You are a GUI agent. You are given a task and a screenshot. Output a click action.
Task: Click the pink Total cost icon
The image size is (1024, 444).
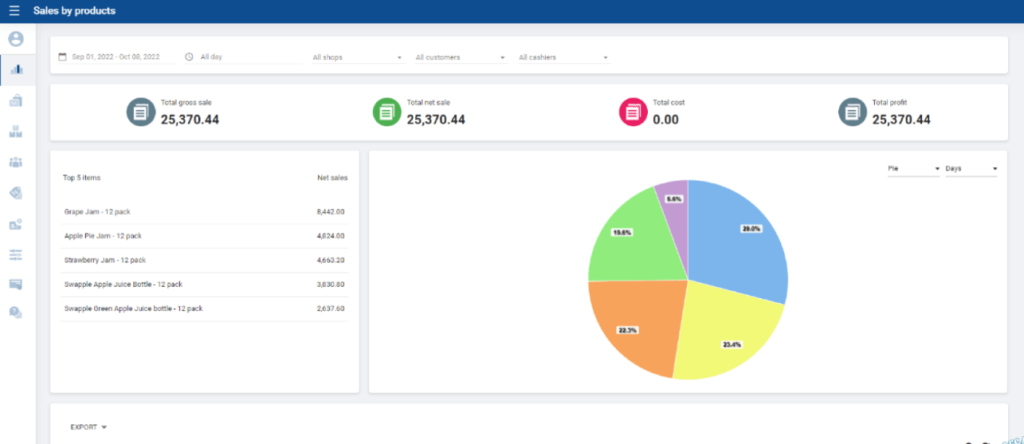(633, 113)
